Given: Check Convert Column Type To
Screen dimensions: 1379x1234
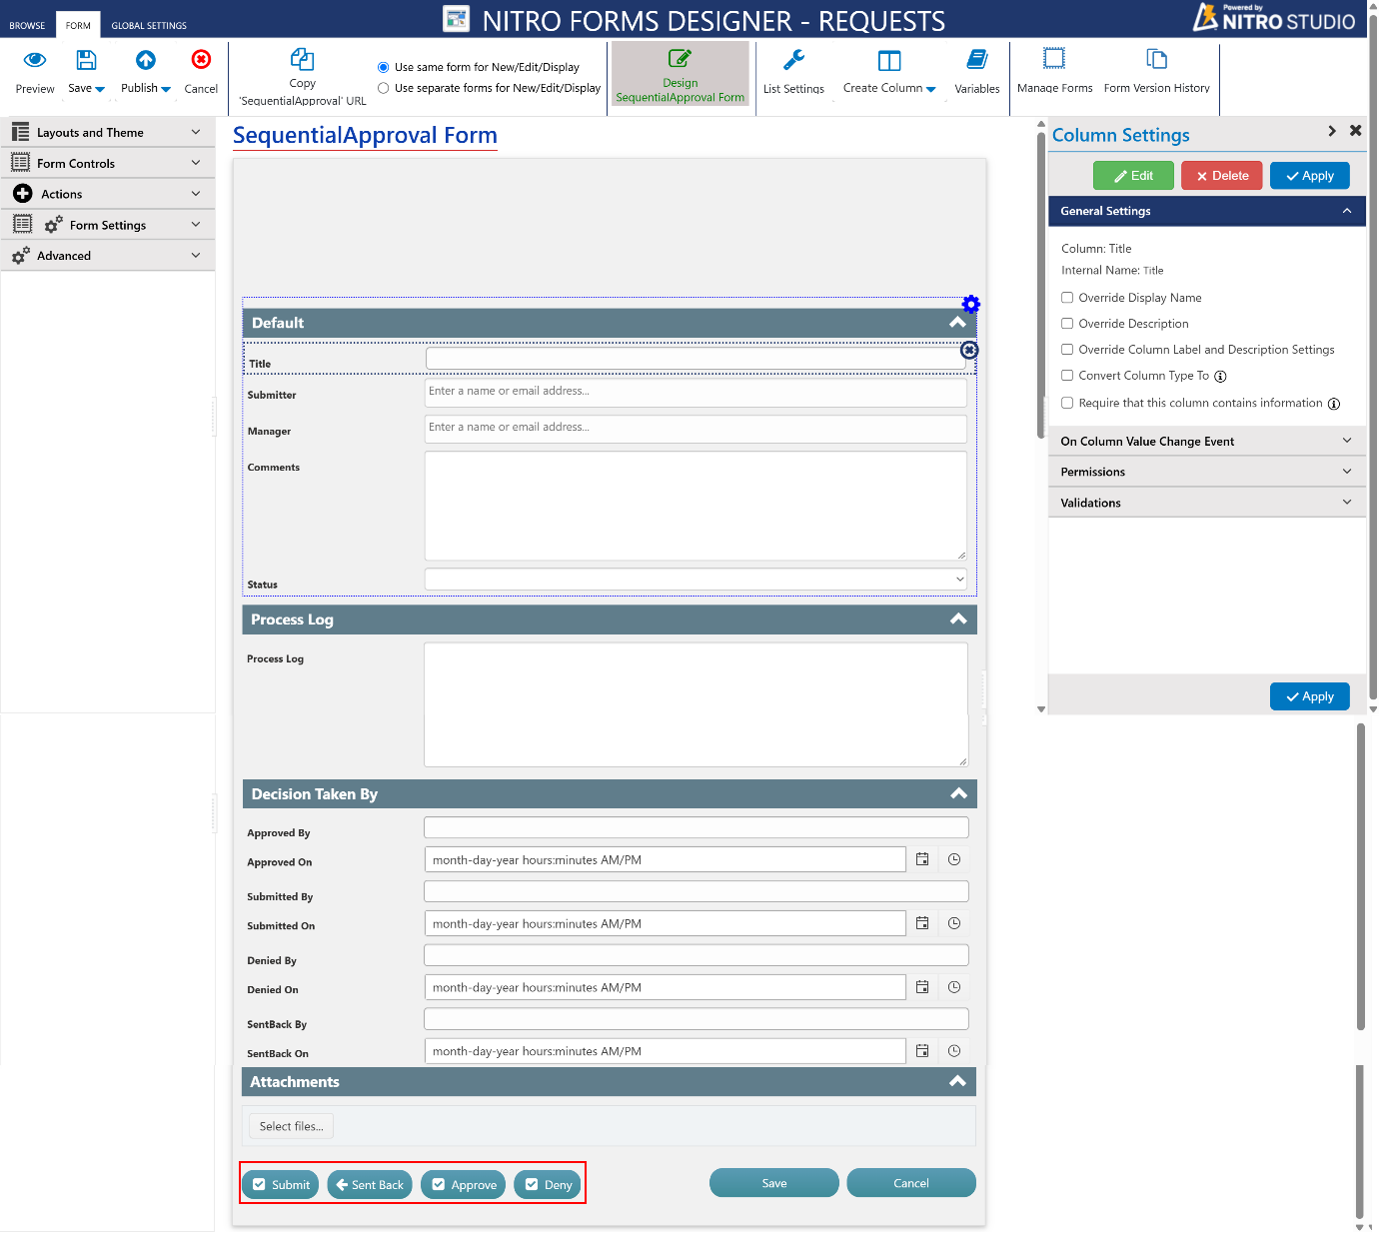Looking at the screenshot, I should (x=1067, y=375).
